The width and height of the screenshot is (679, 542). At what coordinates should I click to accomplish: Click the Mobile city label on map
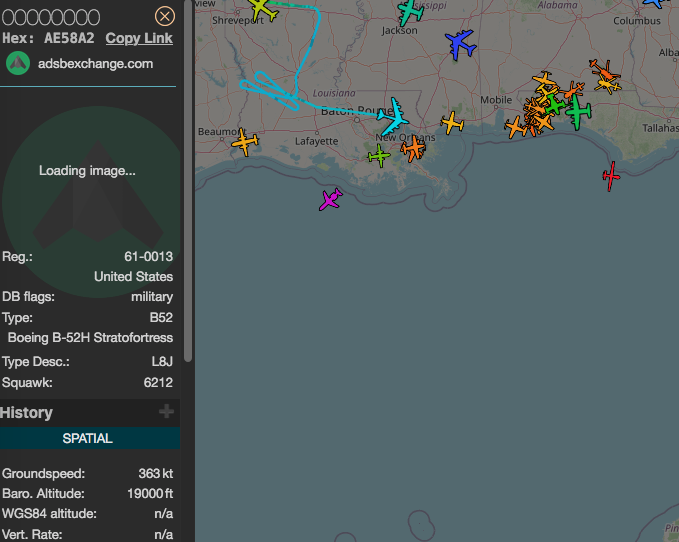(x=496, y=100)
